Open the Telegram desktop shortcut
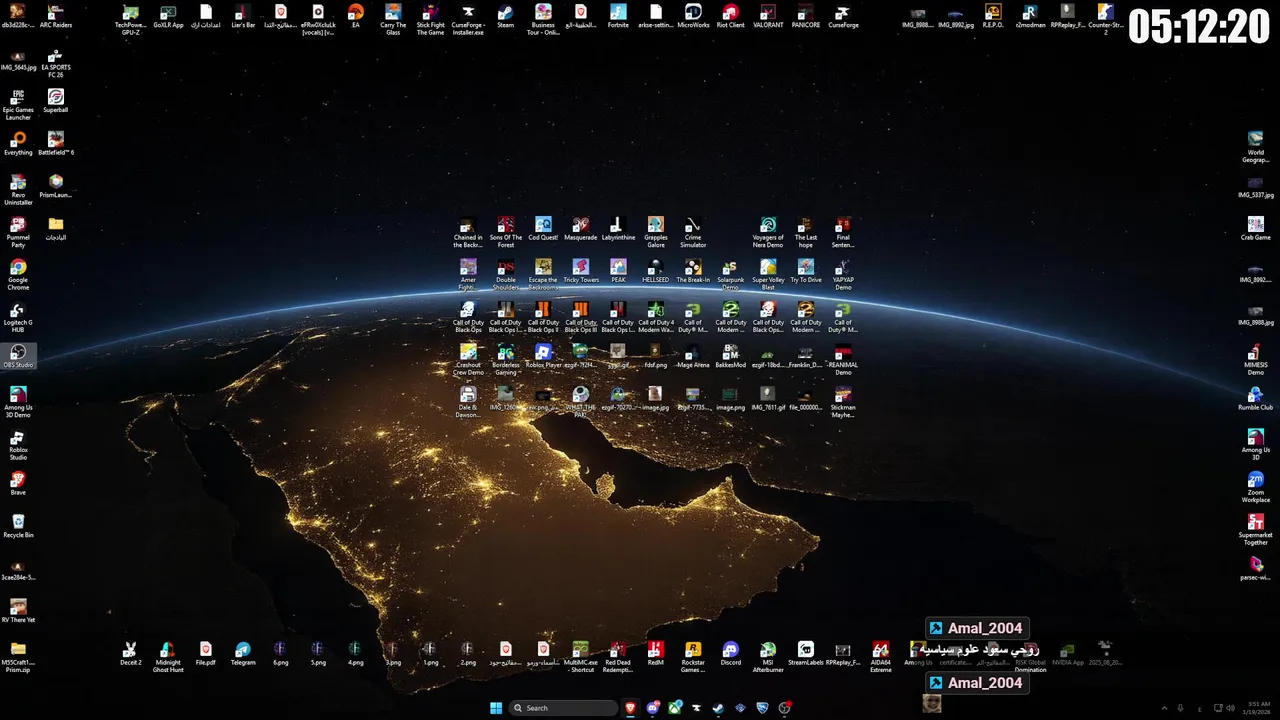Viewport: 1280px width, 720px height. click(x=243, y=654)
